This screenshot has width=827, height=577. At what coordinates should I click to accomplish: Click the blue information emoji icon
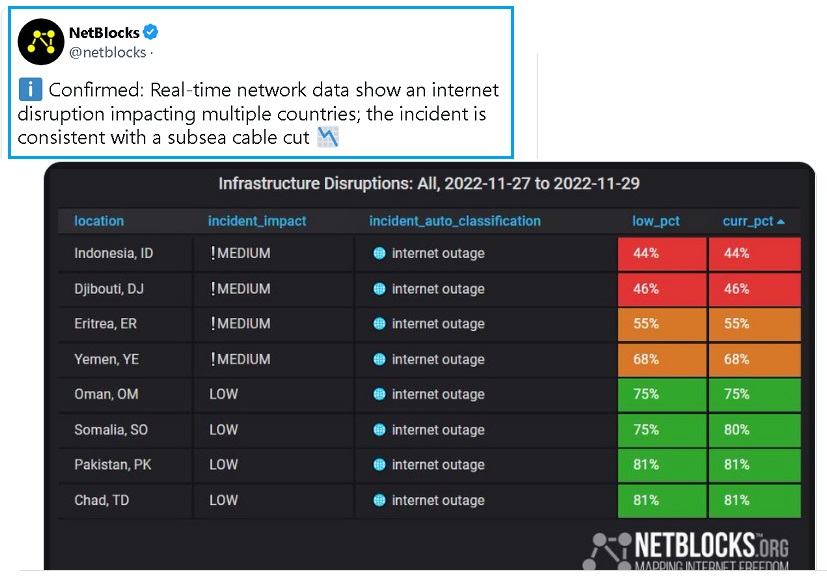coord(30,90)
